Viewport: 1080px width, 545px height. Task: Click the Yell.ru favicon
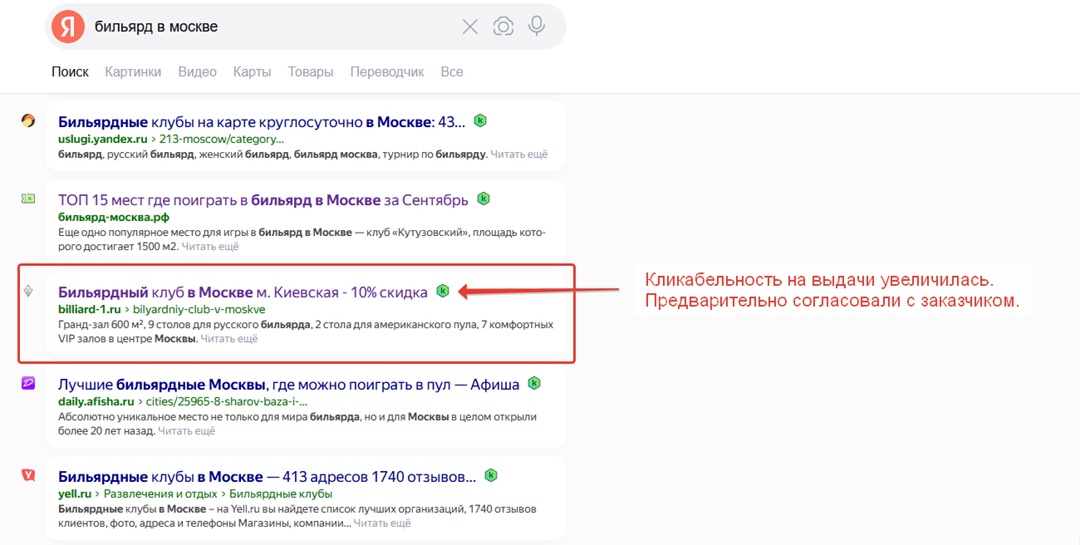coord(28,475)
